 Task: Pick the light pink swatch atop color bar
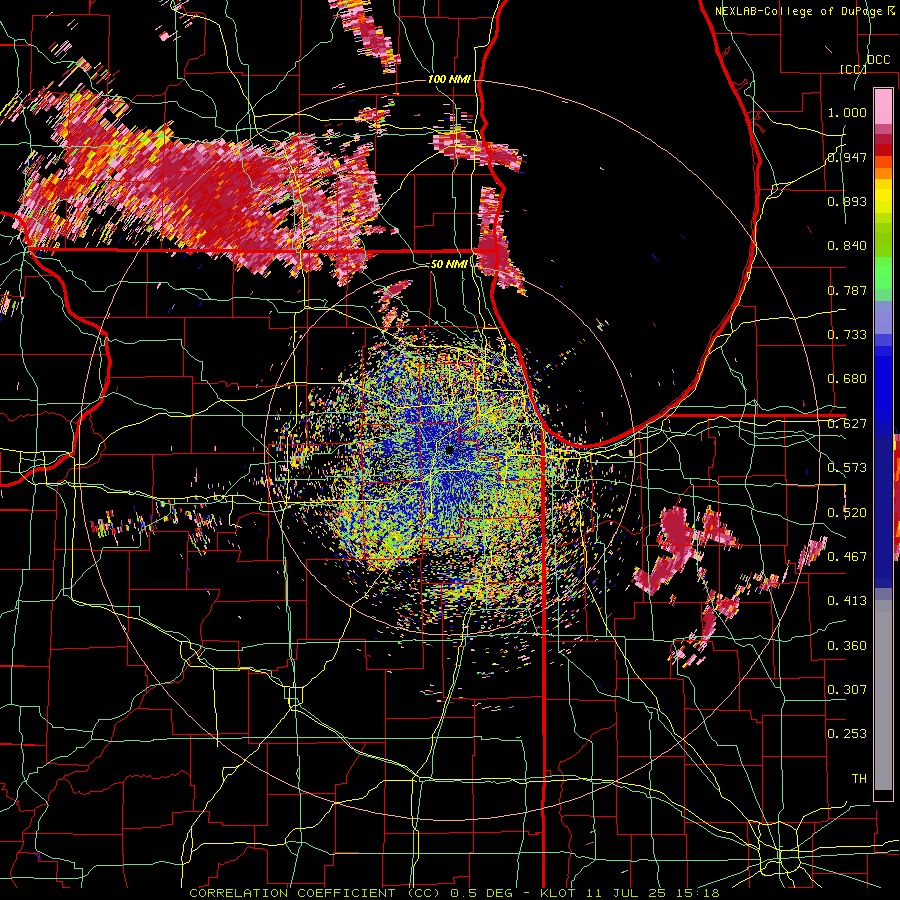[x=883, y=106]
